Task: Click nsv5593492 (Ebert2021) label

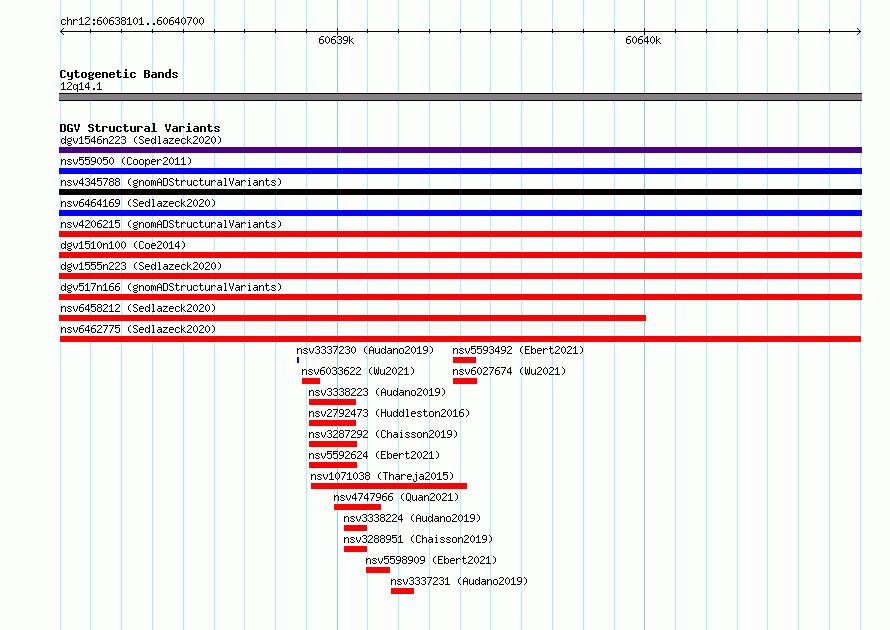Action: click(x=518, y=350)
